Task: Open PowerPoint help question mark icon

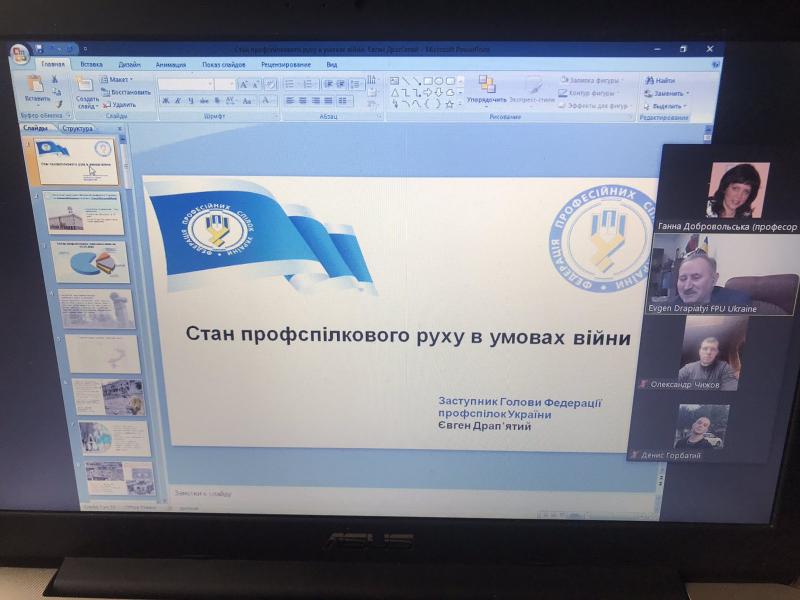Action: pos(715,65)
